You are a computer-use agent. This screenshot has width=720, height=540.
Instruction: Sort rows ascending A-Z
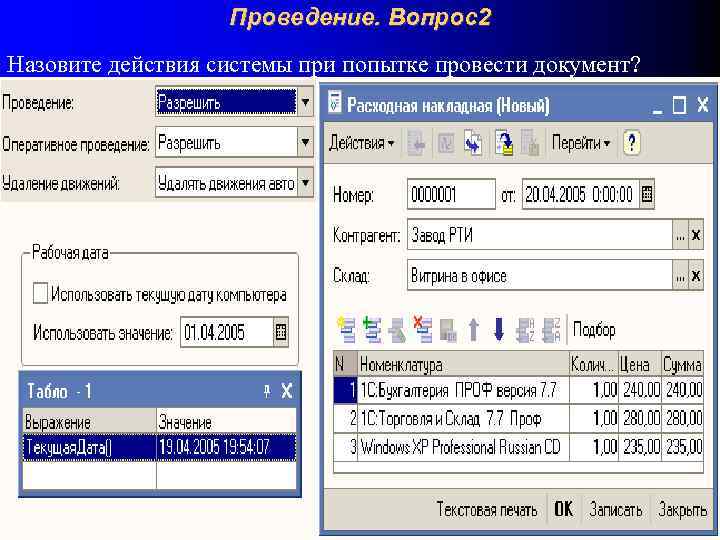click(525, 330)
